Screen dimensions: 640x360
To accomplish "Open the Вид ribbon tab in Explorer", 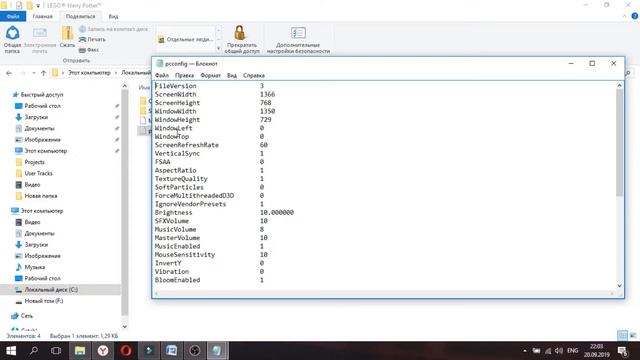I will [113, 16].
